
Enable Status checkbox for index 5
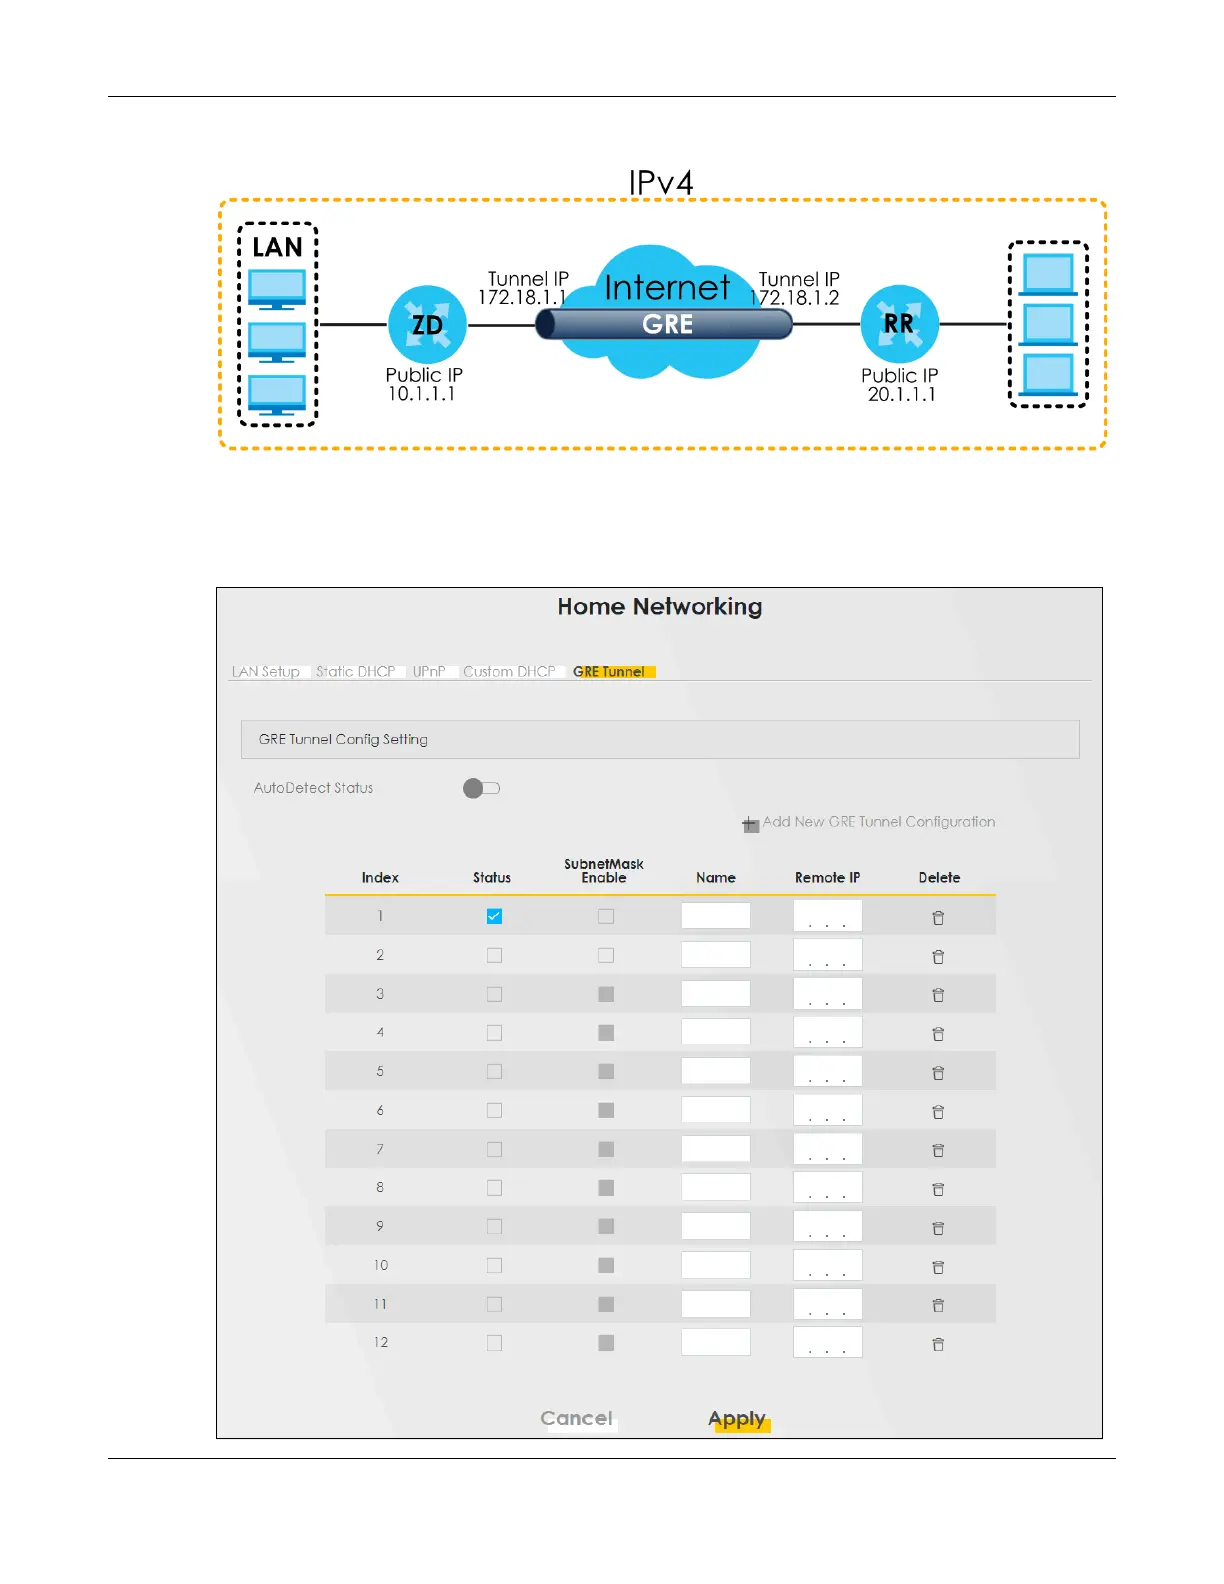[494, 1071]
